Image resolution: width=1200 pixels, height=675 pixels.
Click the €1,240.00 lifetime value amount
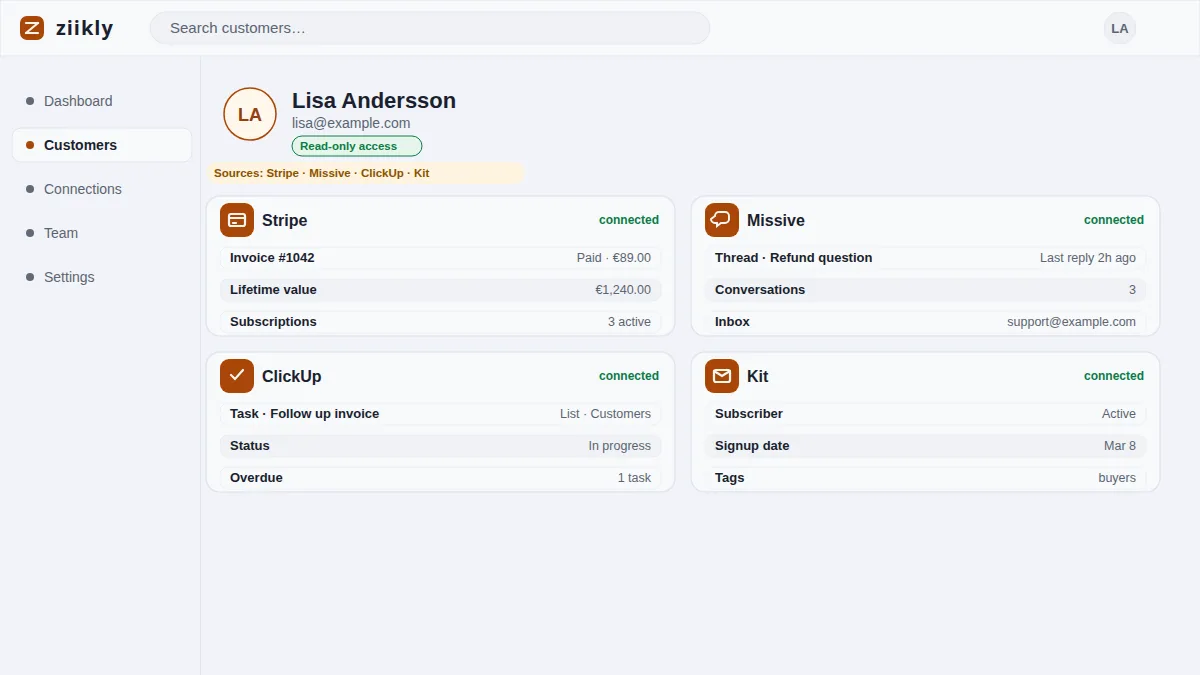[x=623, y=290]
